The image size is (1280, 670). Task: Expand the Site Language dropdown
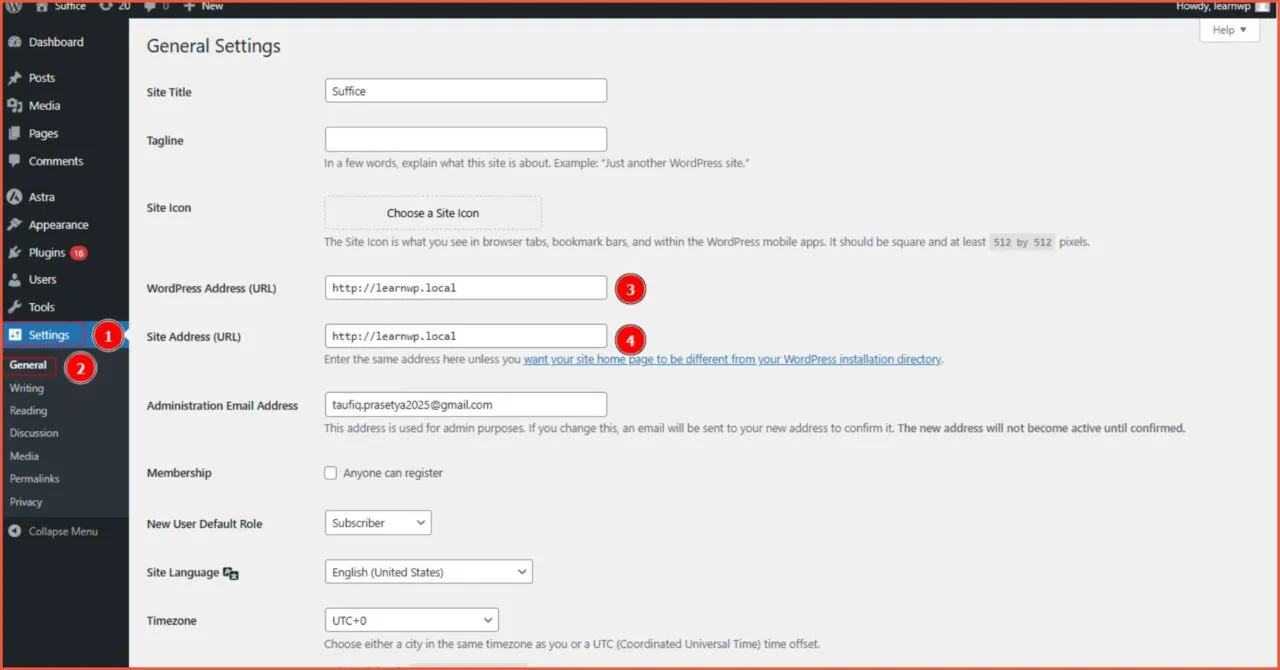click(428, 571)
